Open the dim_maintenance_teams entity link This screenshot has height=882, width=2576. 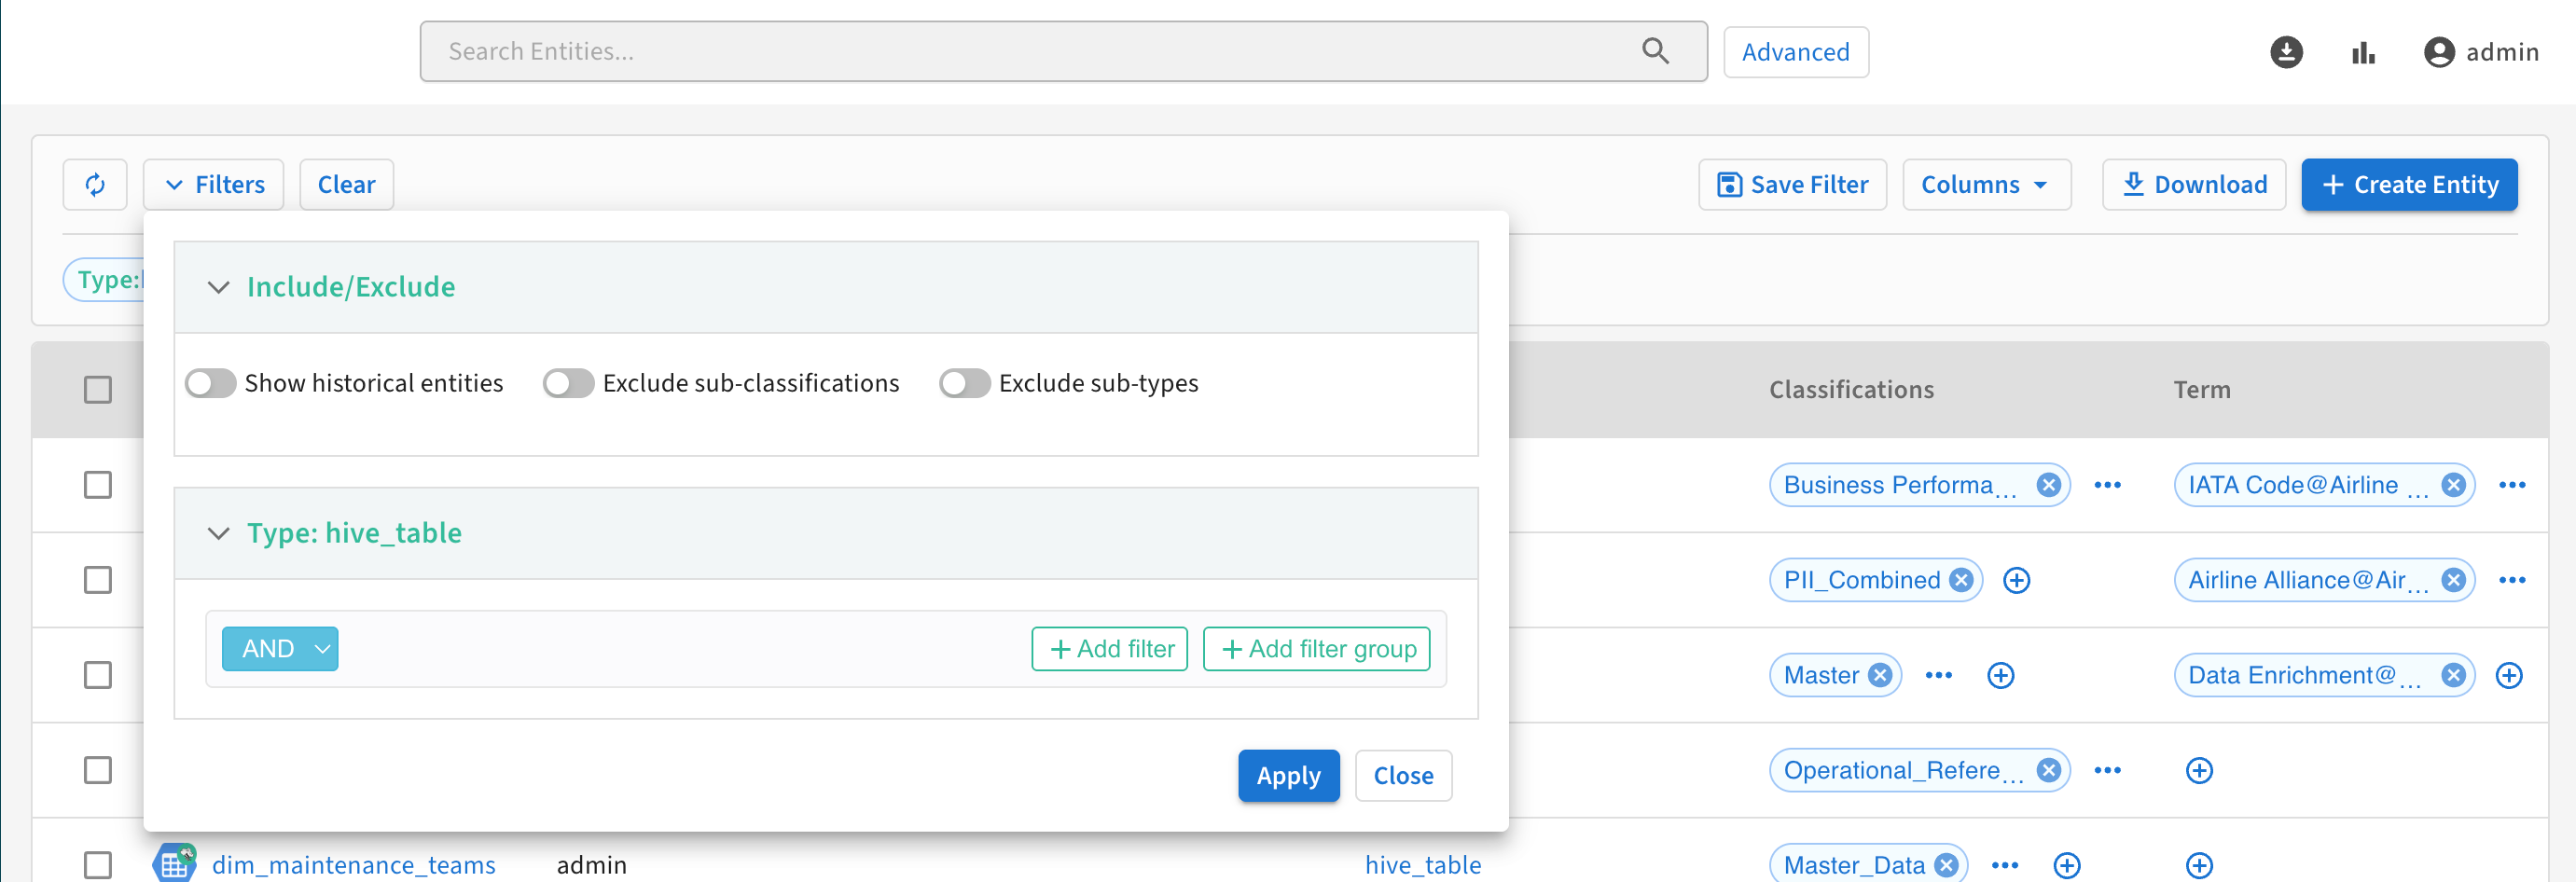pos(353,864)
